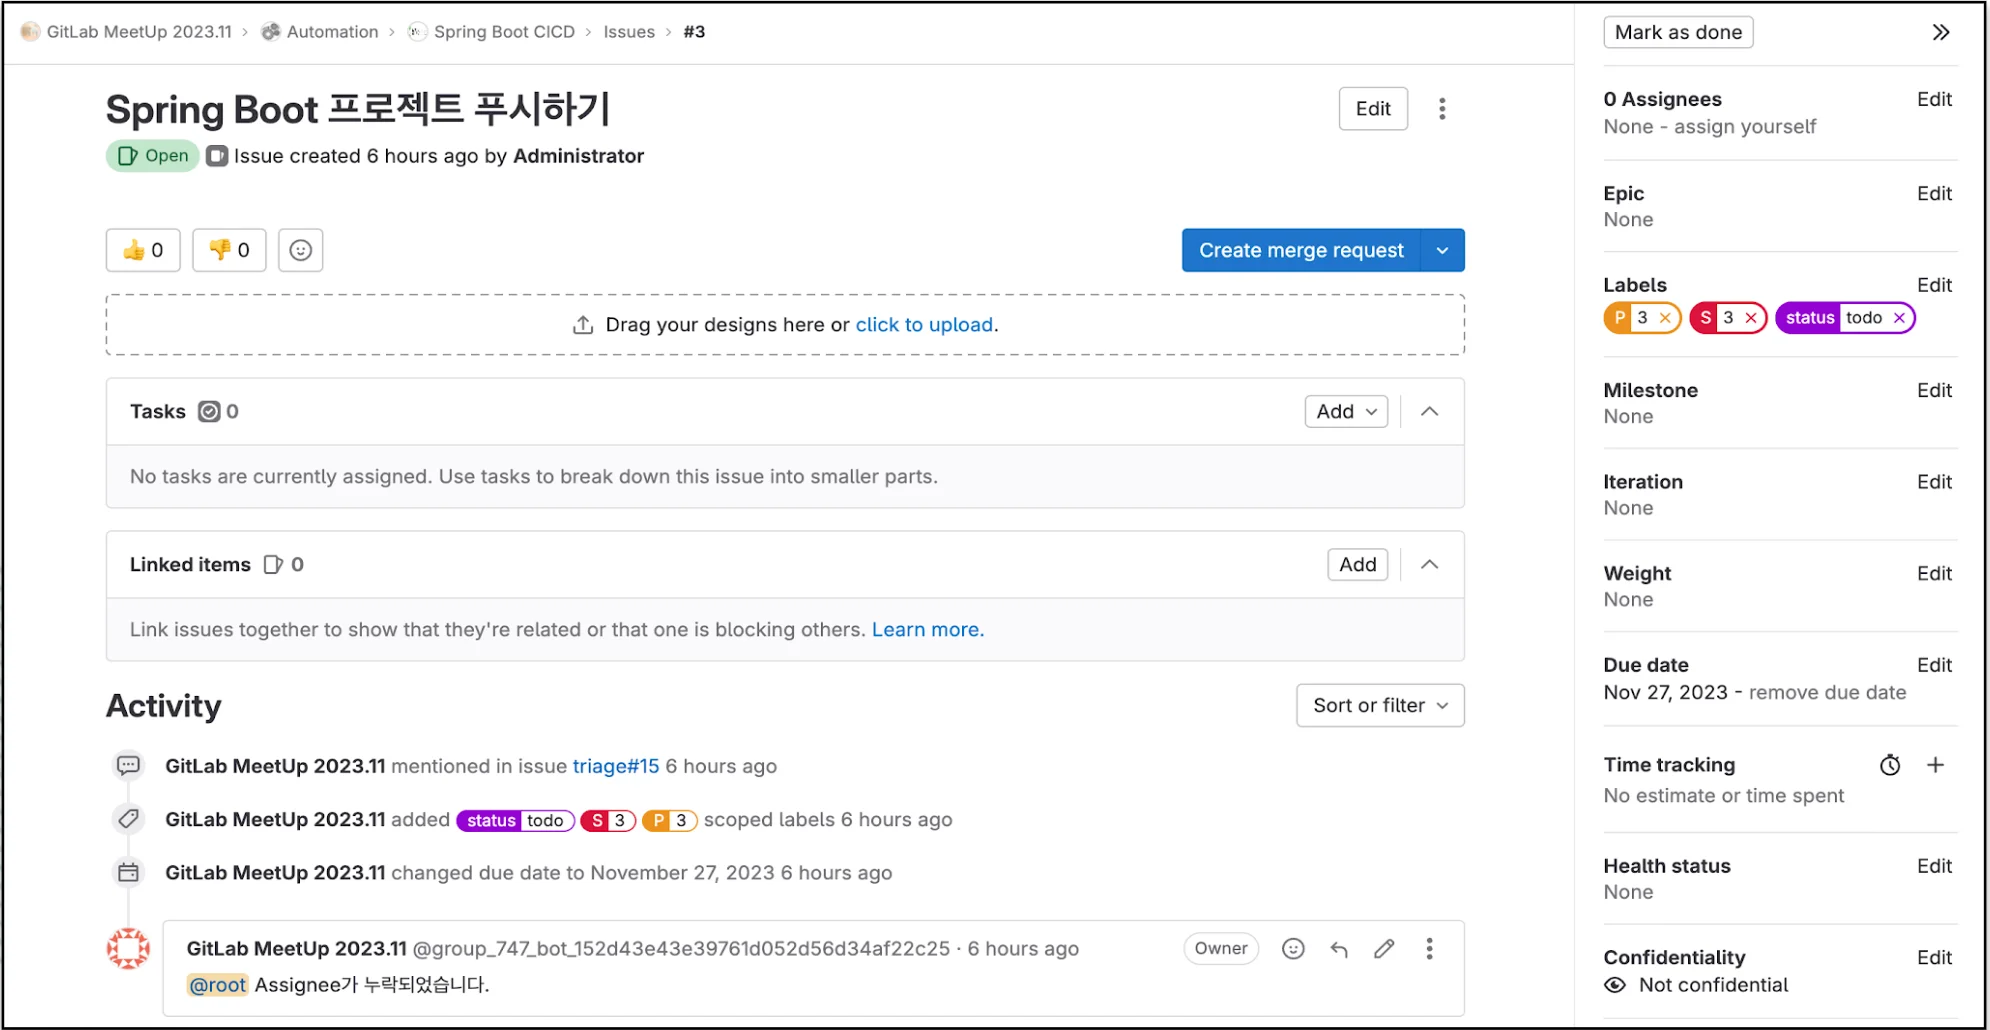This screenshot has width=1990, height=1030.
Task: Click the Mark as done button
Action: coord(1678,31)
